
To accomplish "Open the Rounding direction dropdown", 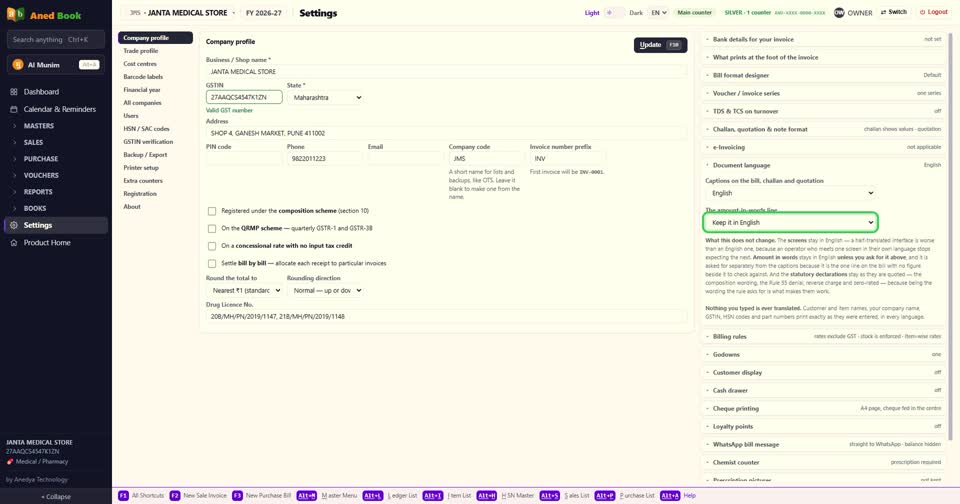I will click(325, 290).
